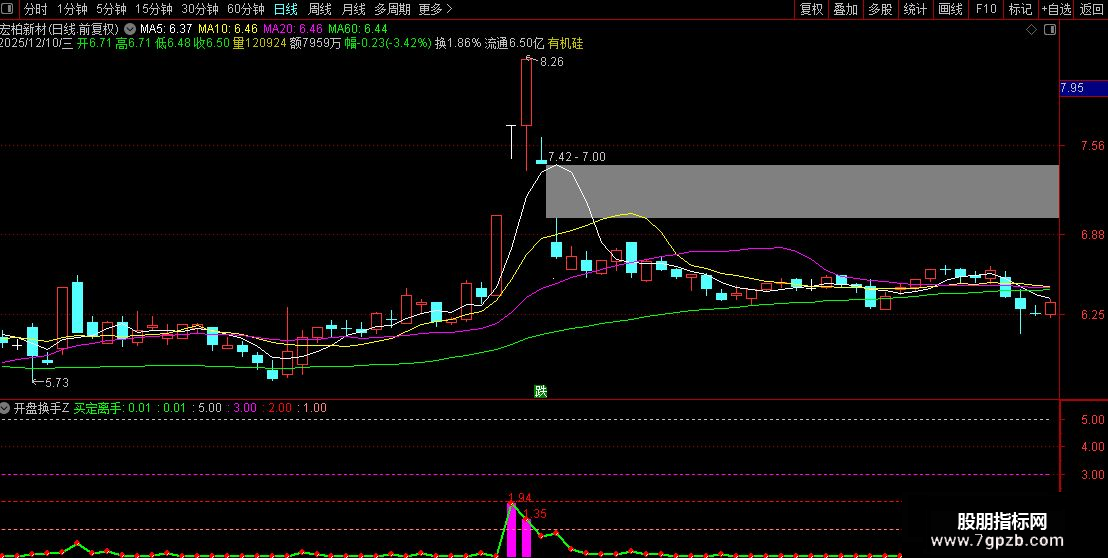Toggle the right side panel icon

point(1050,30)
